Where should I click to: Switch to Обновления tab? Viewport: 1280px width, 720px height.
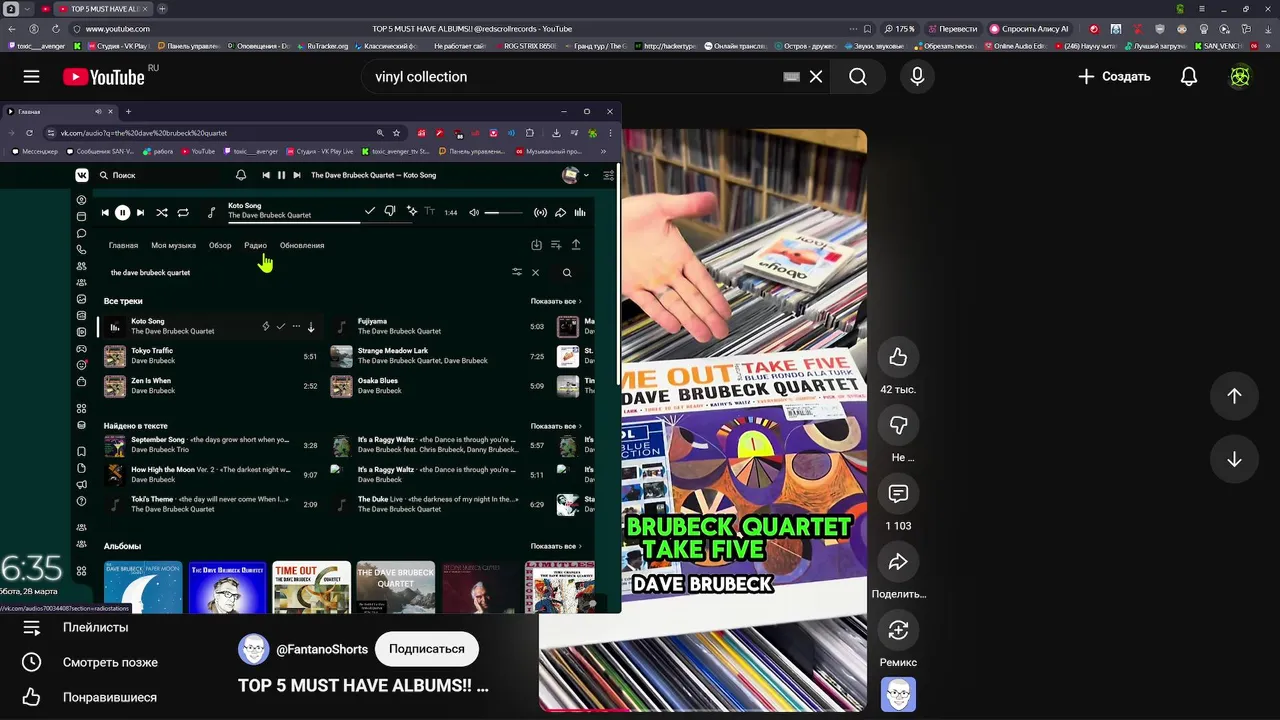click(302, 245)
